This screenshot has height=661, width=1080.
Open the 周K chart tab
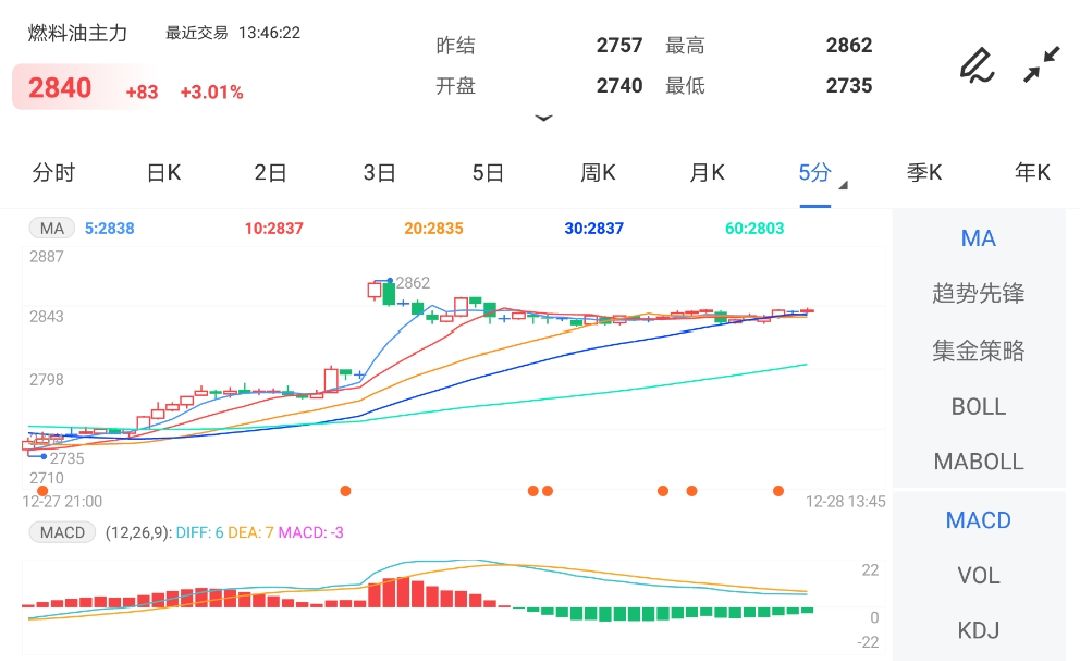click(x=598, y=172)
